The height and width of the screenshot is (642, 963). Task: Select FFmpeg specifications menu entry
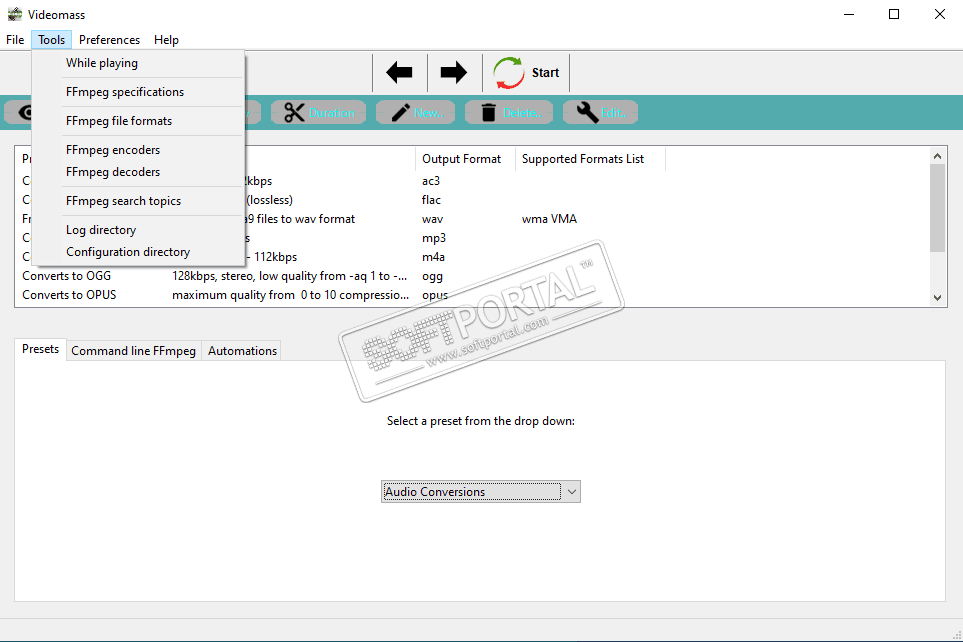[x=138, y=92]
